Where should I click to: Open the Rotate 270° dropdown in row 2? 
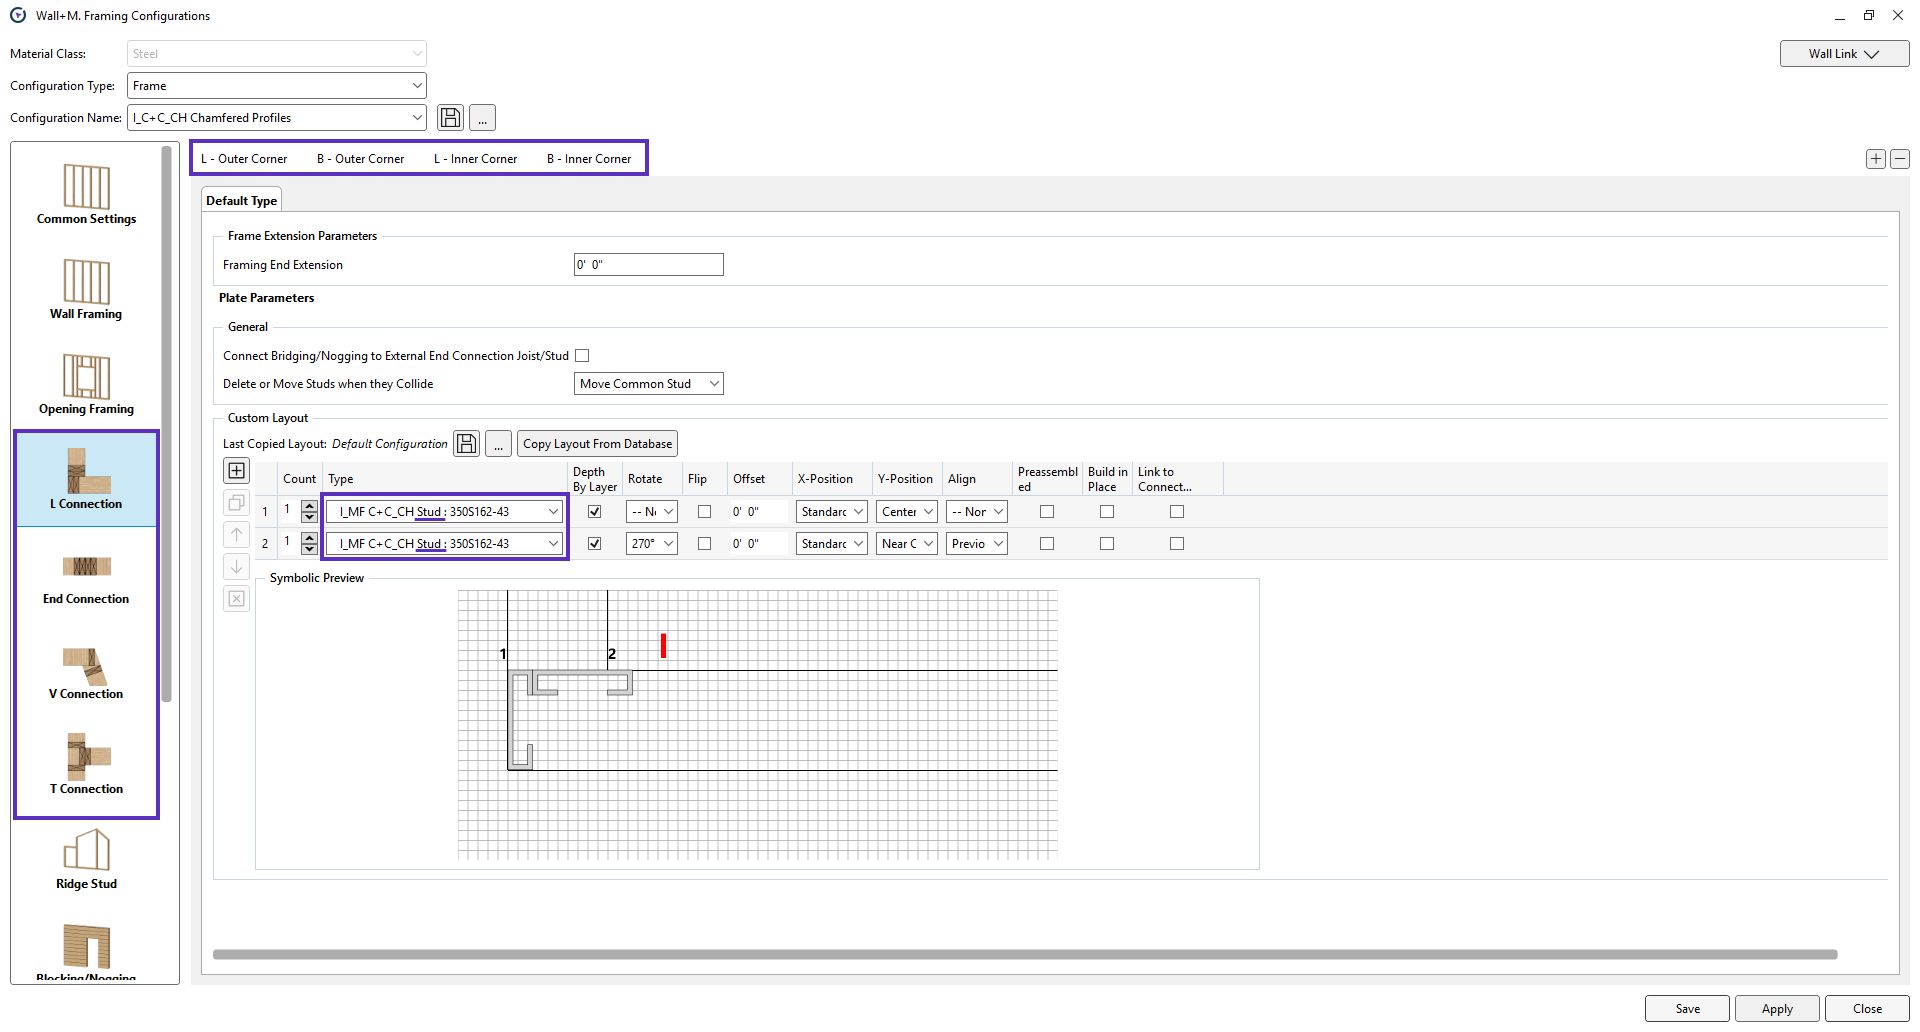tap(652, 544)
